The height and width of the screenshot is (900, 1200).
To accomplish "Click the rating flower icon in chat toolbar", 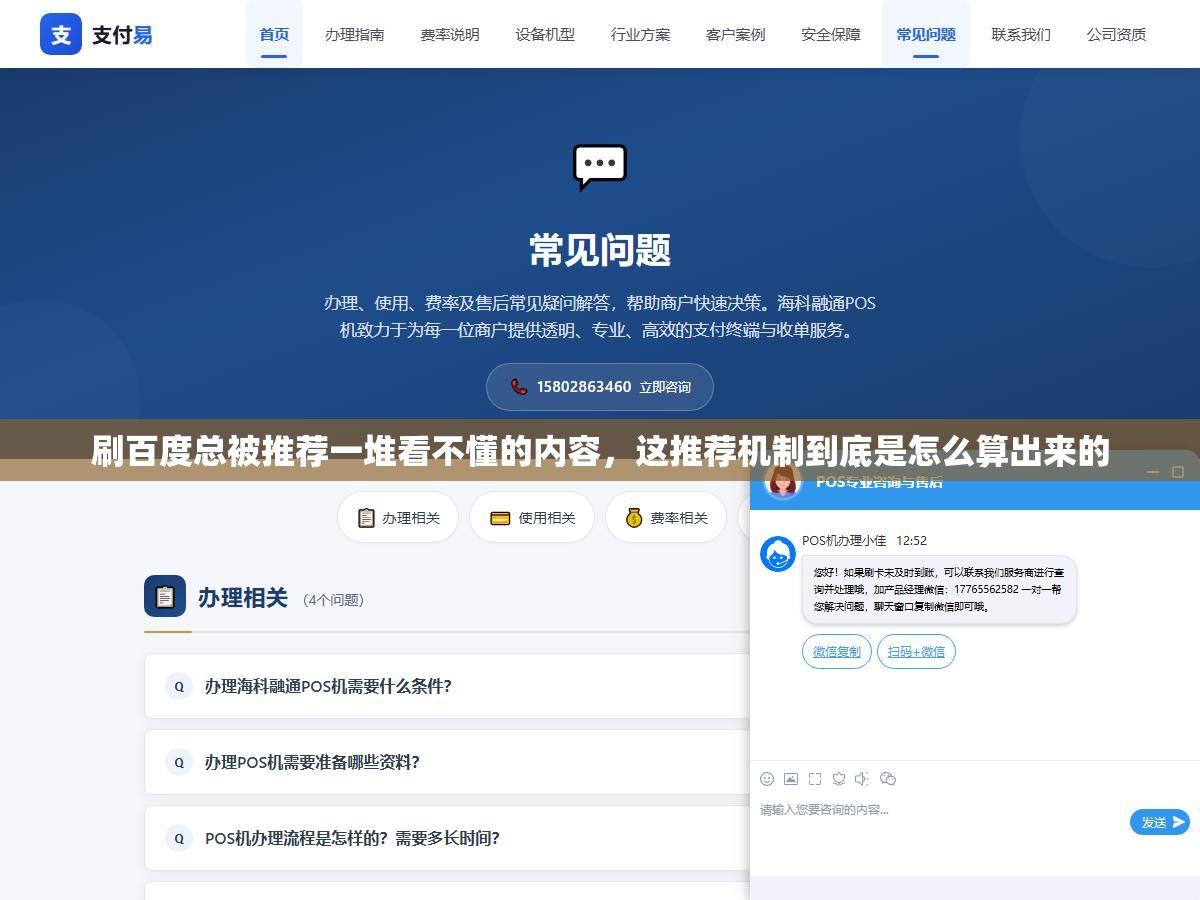I will (x=839, y=779).
